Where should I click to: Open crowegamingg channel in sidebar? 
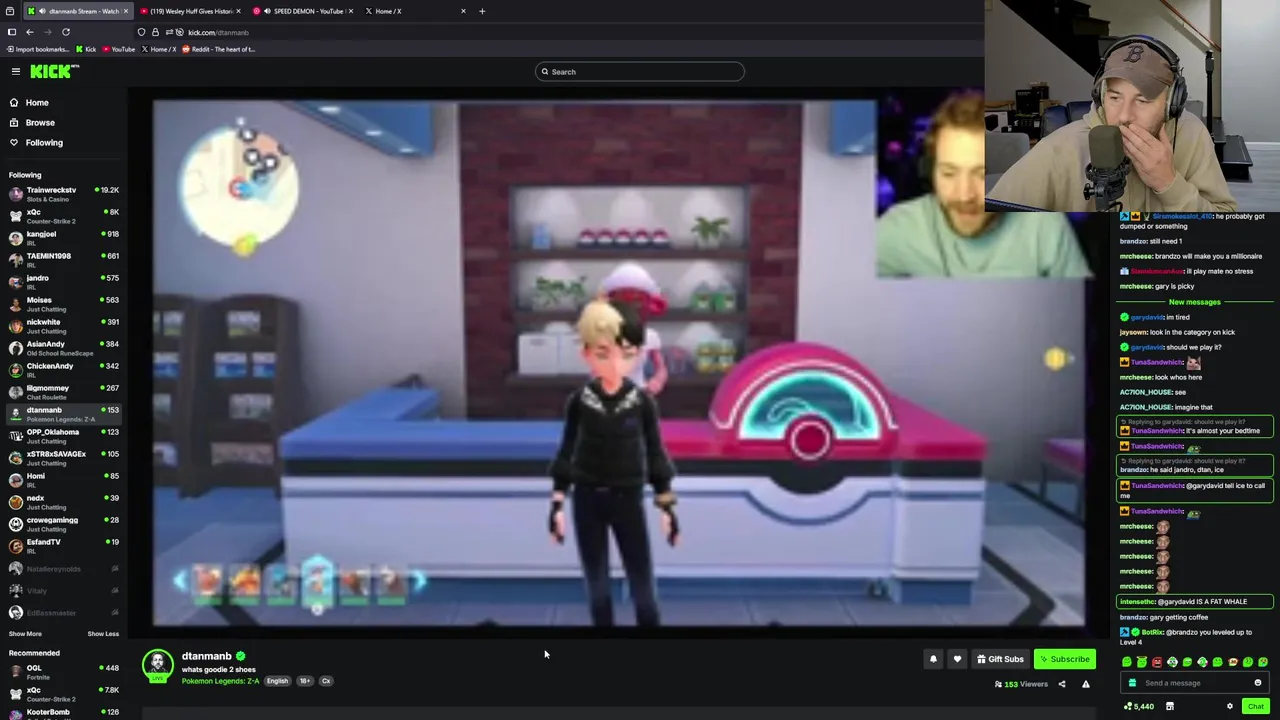click(x=64, y=524)
